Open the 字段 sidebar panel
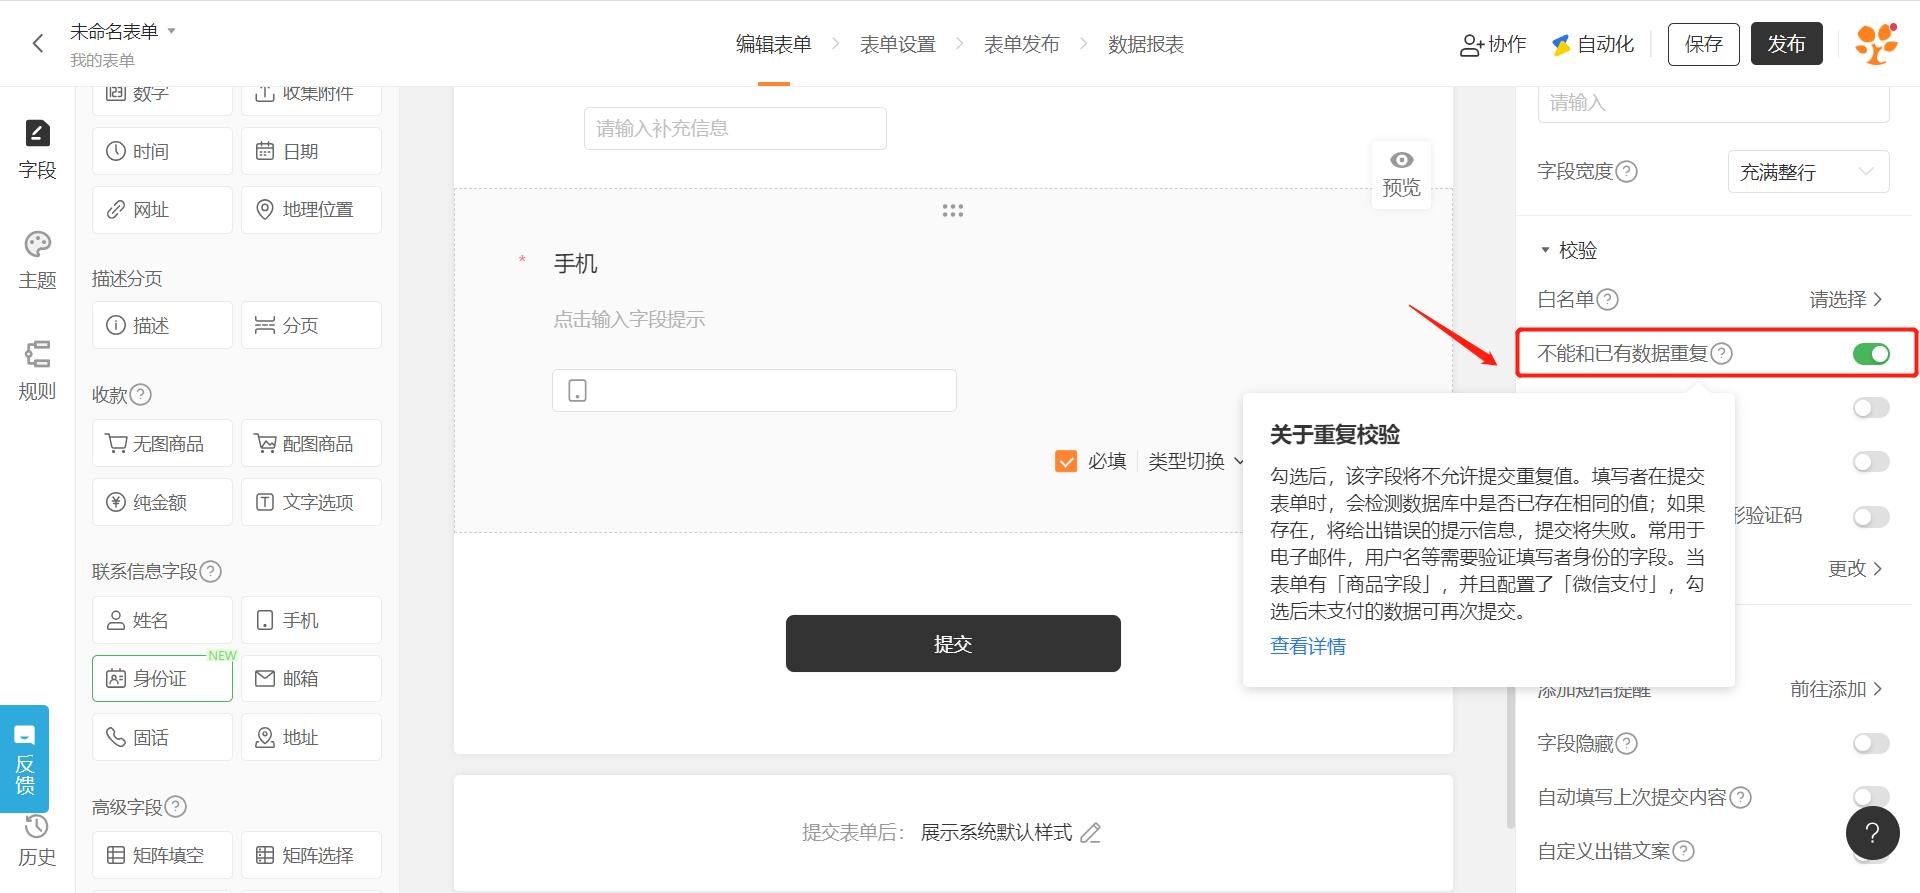Image resolution: width=1920 pixels, height=893 pixels. point(37,150)
